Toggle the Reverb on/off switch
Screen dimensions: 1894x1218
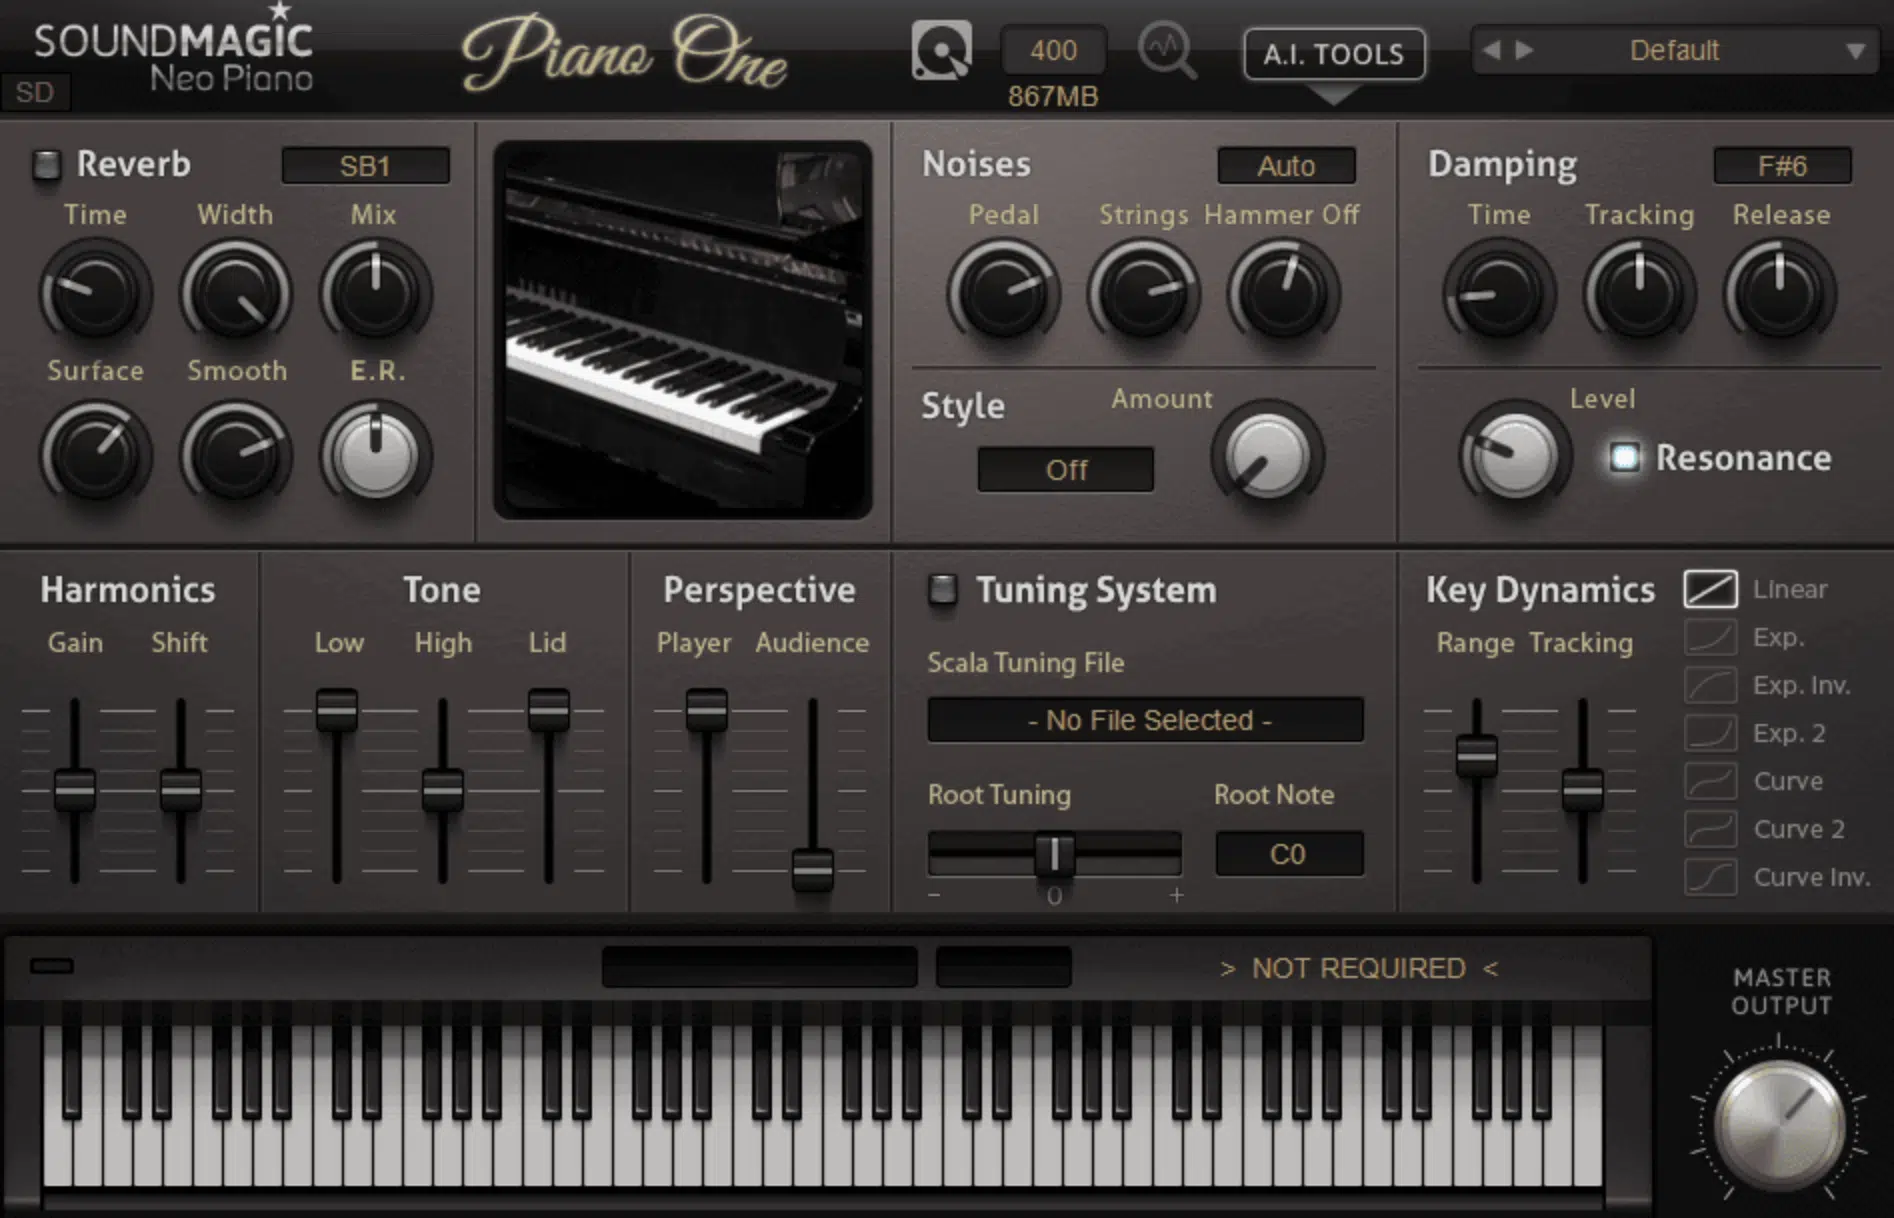coord(46,165)
